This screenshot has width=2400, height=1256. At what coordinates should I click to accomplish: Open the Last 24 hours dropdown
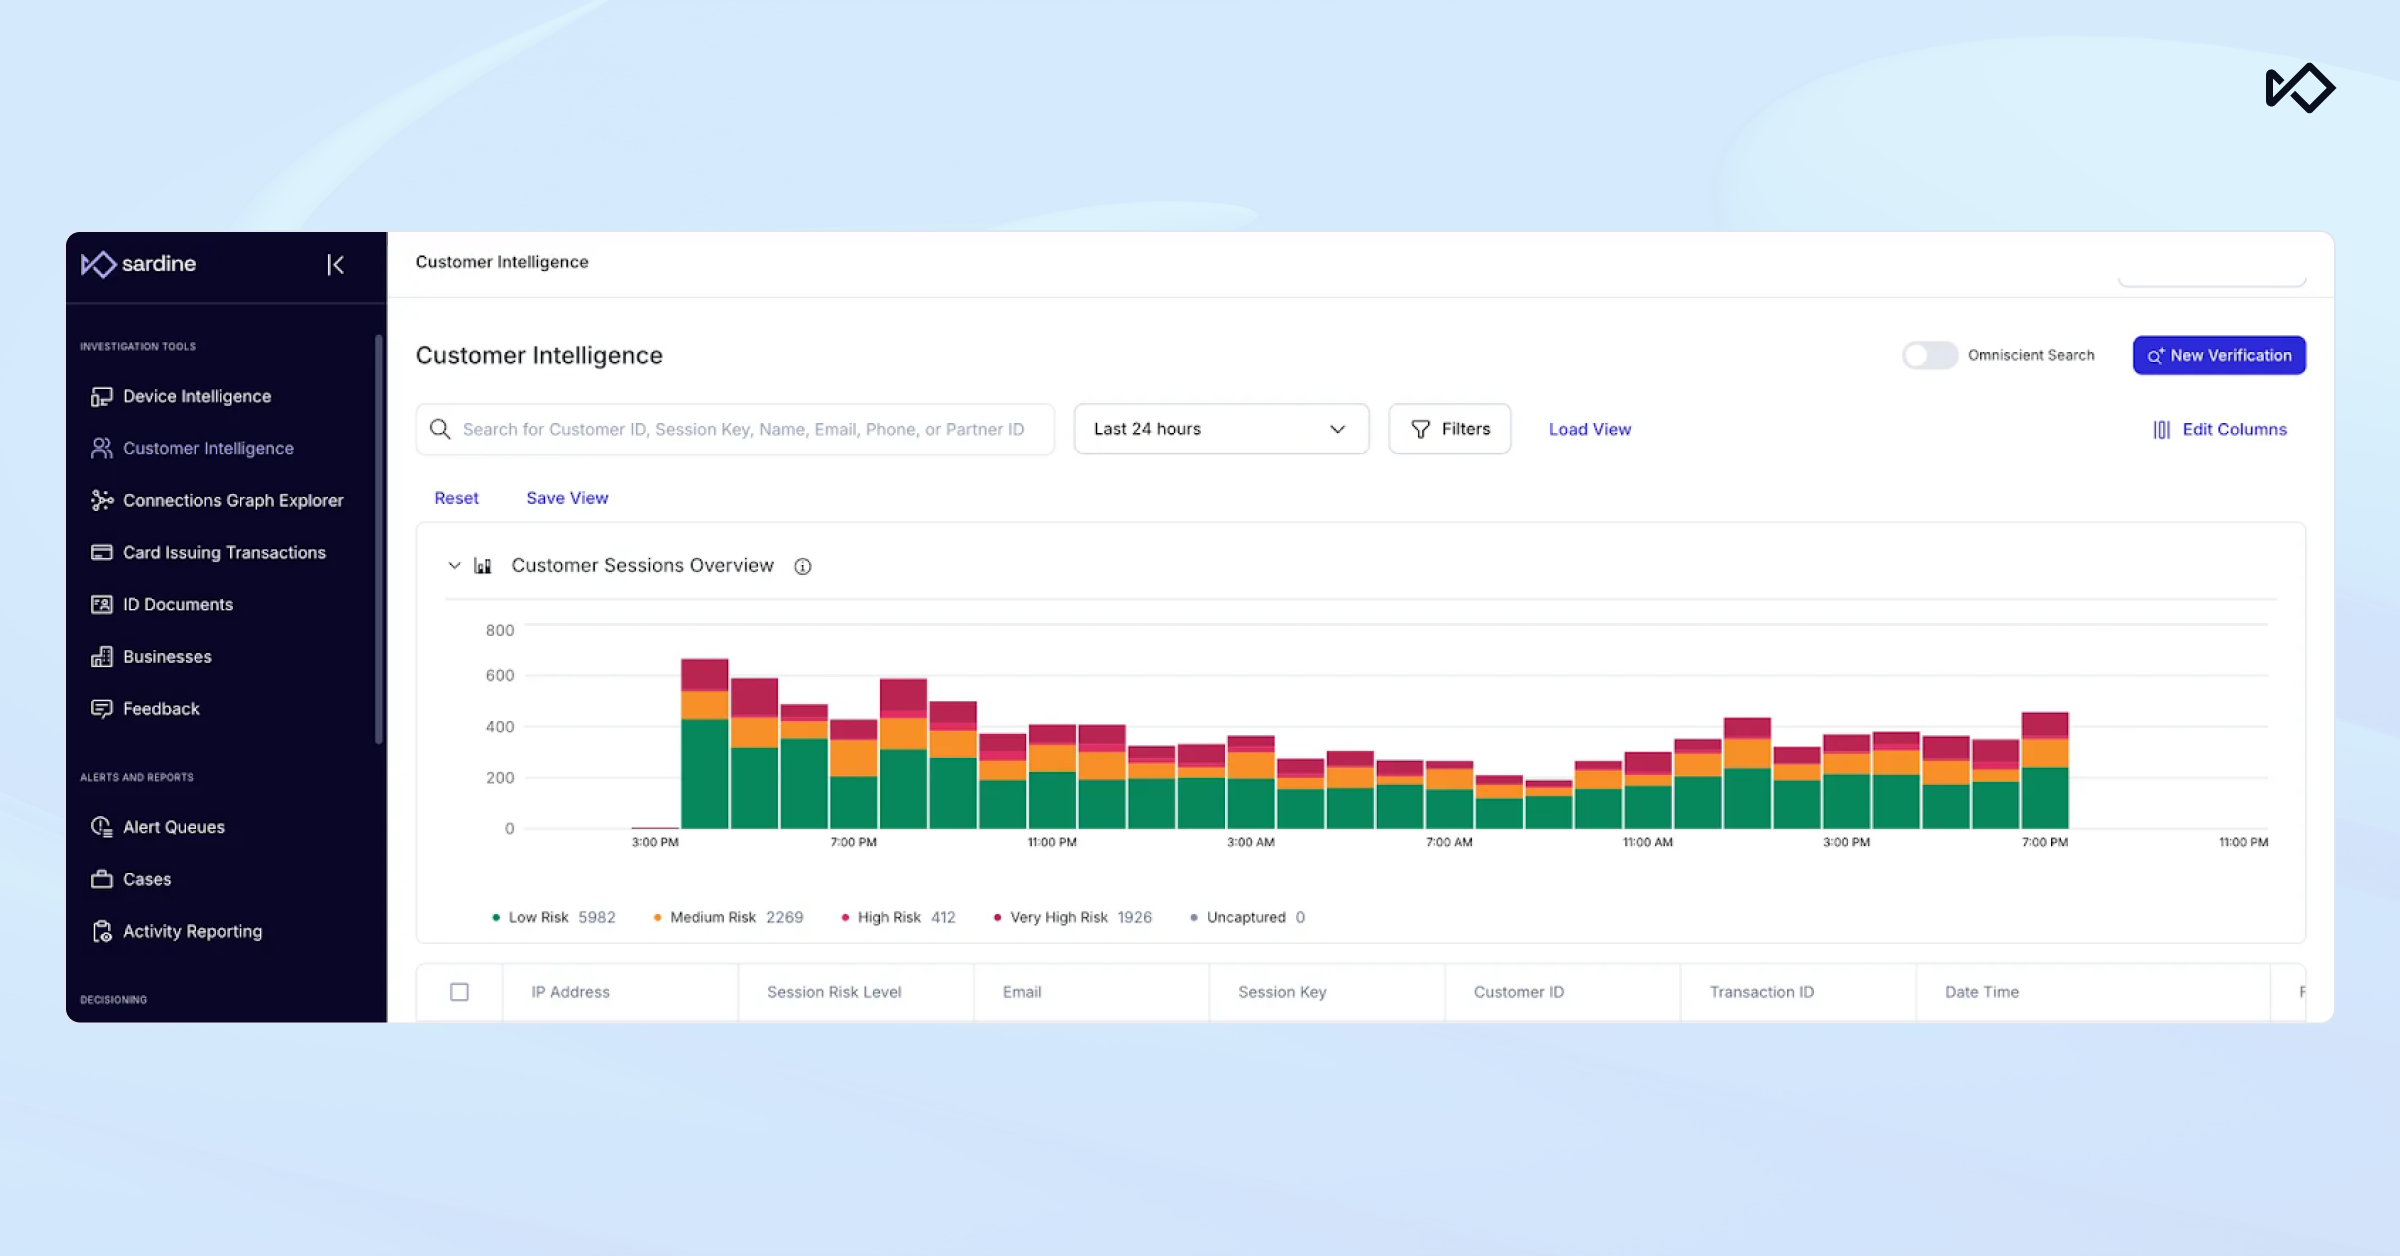[1220, 429]
